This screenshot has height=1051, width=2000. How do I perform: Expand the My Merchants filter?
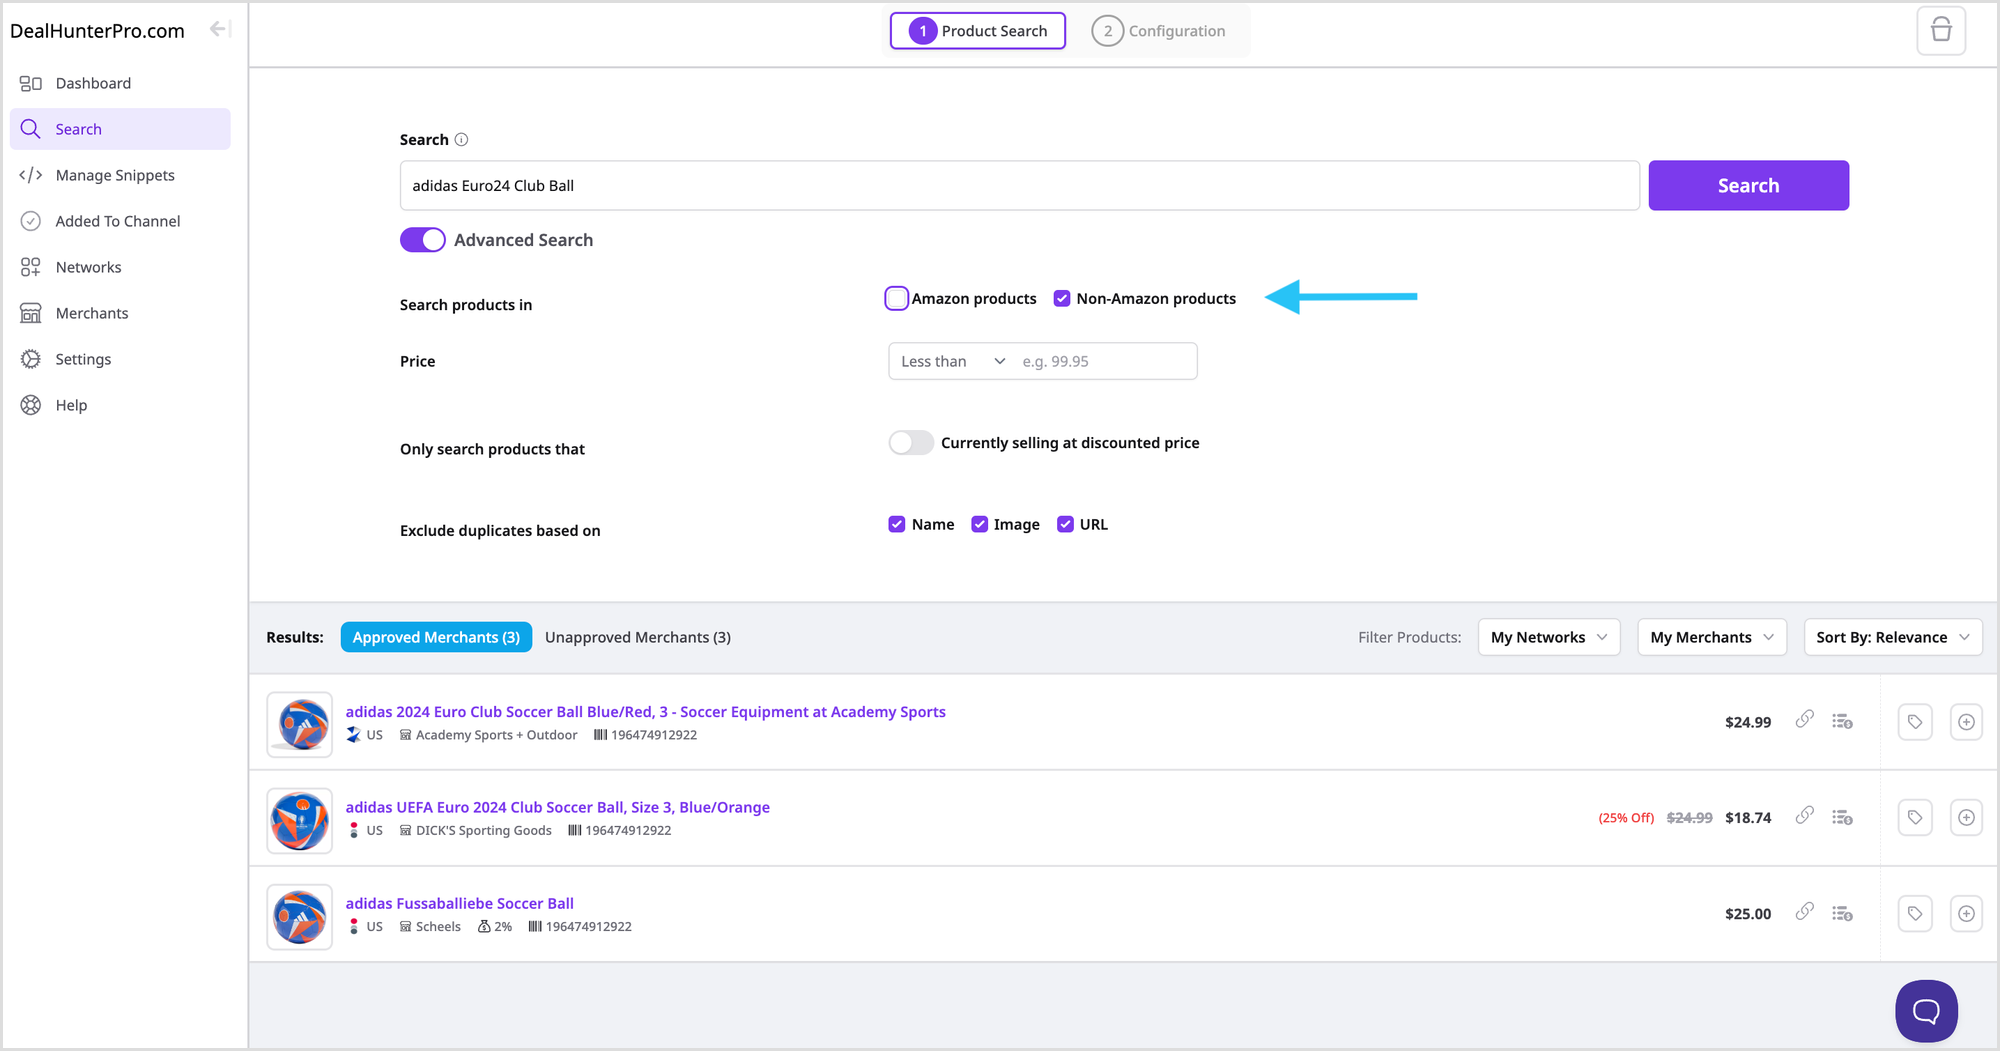pyautogui.click(x=1712, y=637)
